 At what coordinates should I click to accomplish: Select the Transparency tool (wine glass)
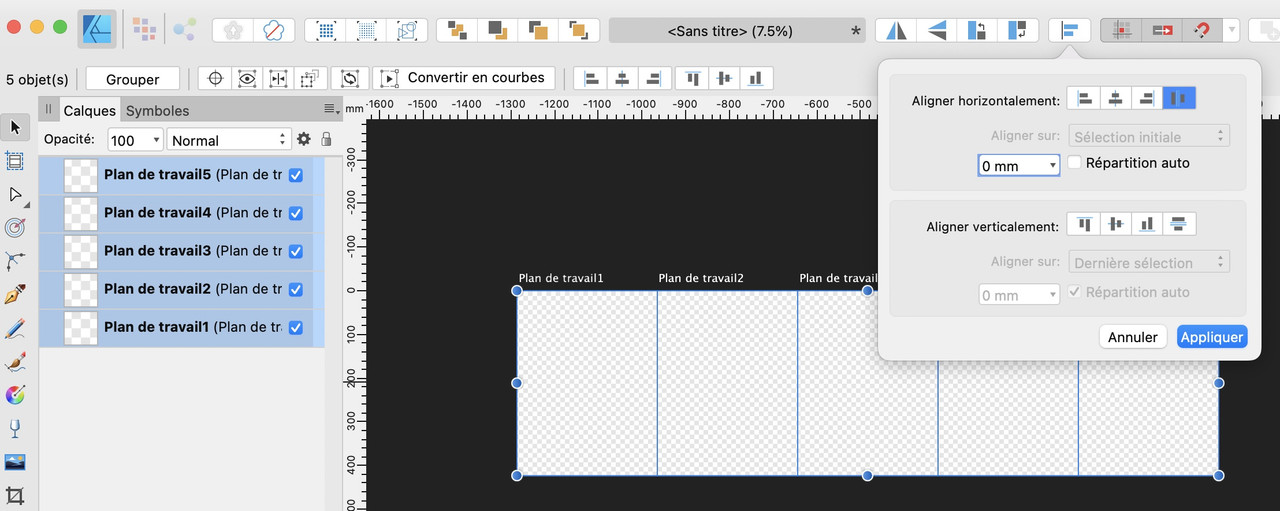point(15,429)
